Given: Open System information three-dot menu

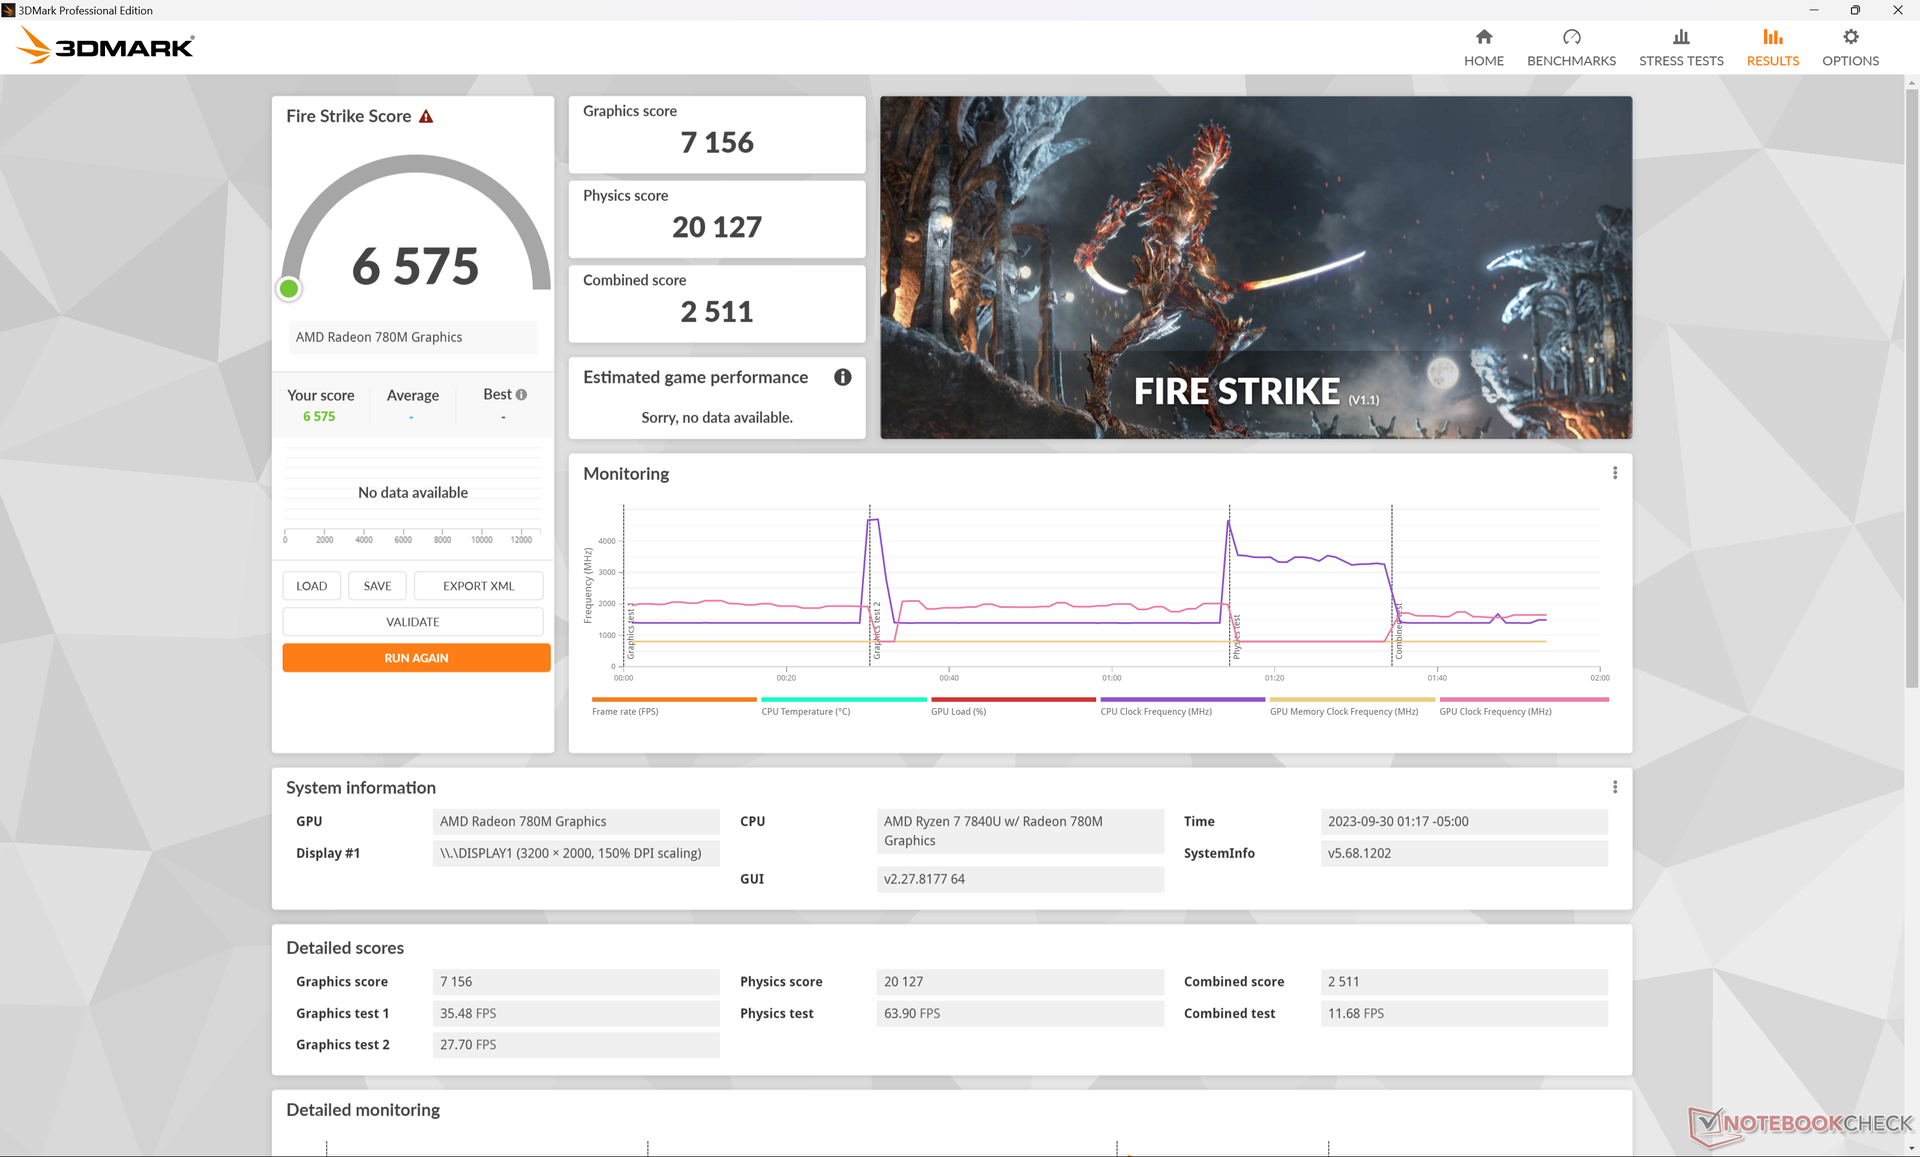Looking at the screenshot, I should [1614, 787].
